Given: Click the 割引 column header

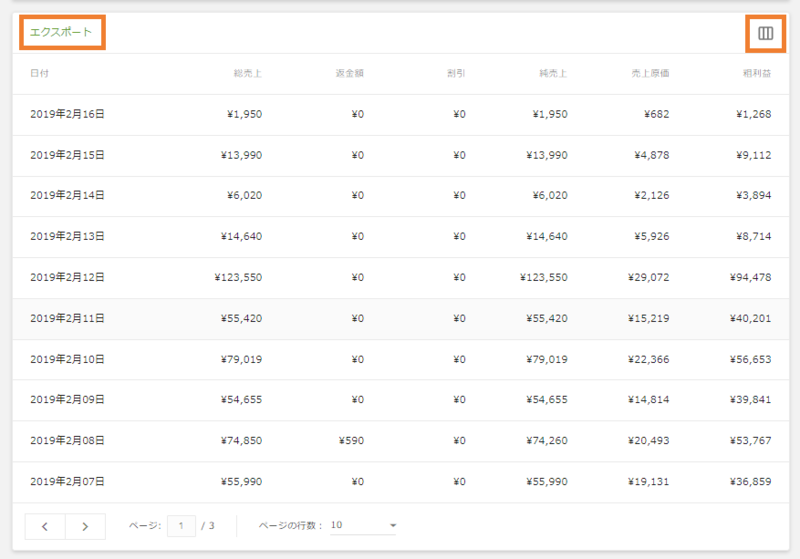Looking at the screenshot, I should tap(456, 74).
